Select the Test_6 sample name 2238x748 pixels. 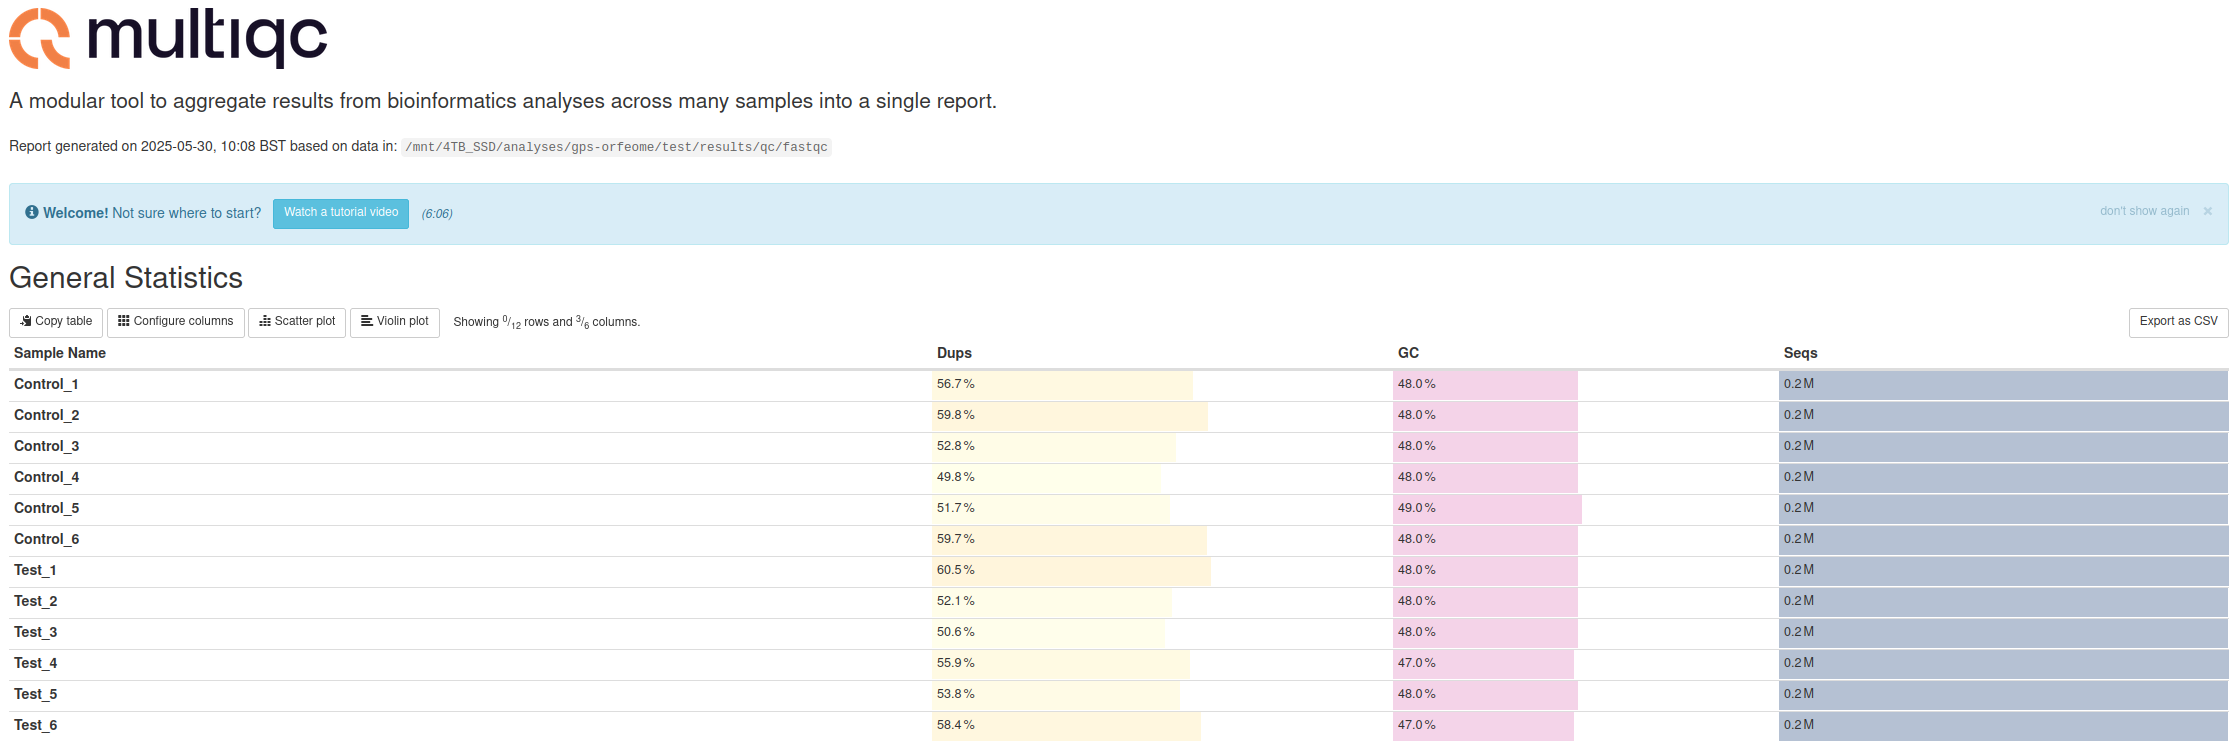[x=35, y=725]
